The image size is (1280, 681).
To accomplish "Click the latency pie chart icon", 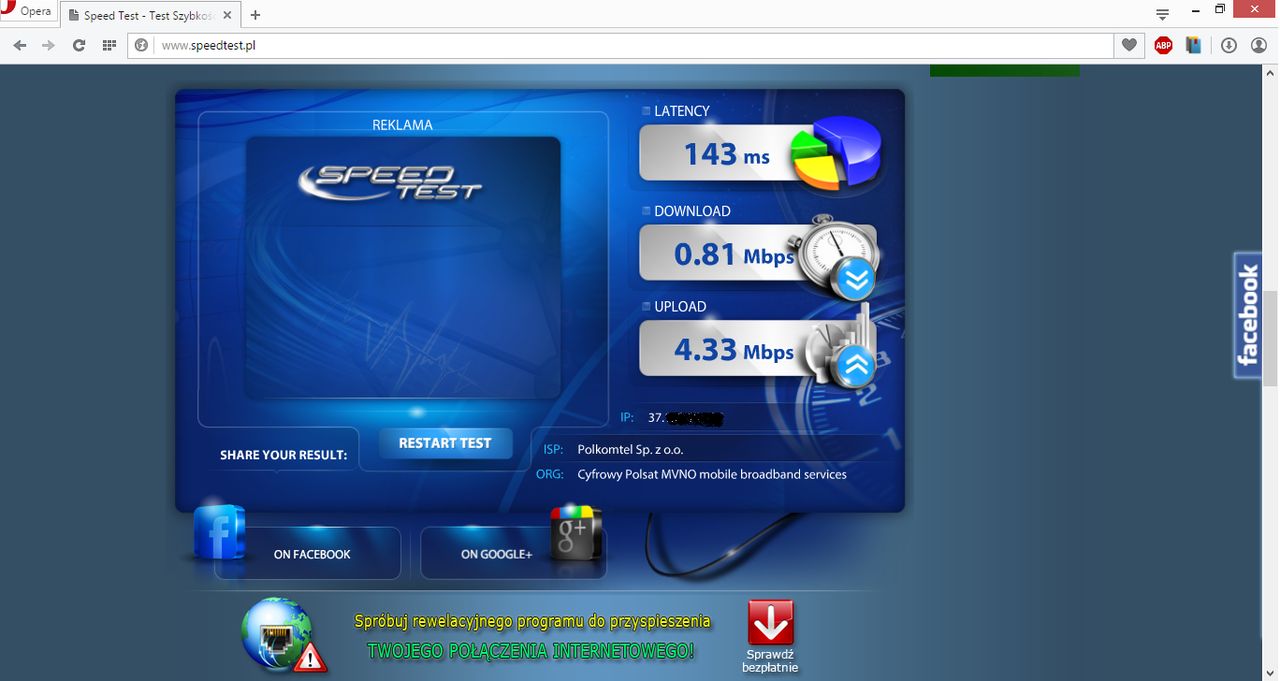I will point(836,153).
